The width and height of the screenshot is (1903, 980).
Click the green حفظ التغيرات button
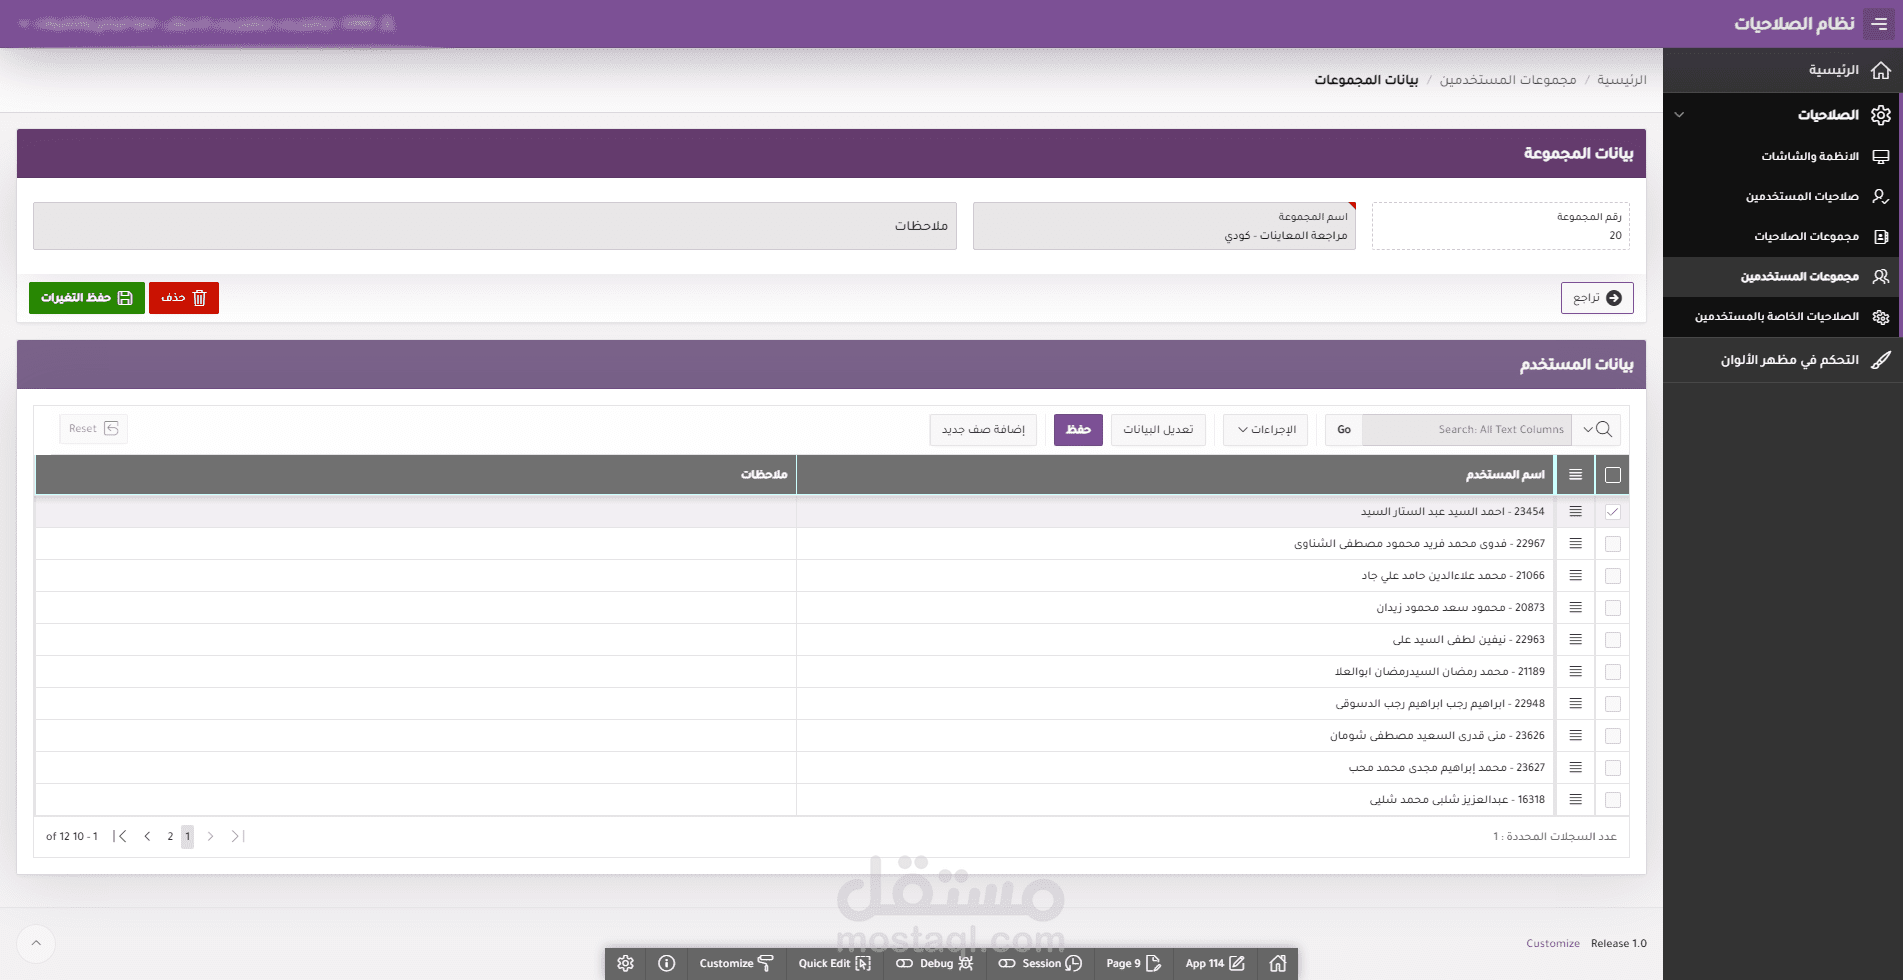87,298
